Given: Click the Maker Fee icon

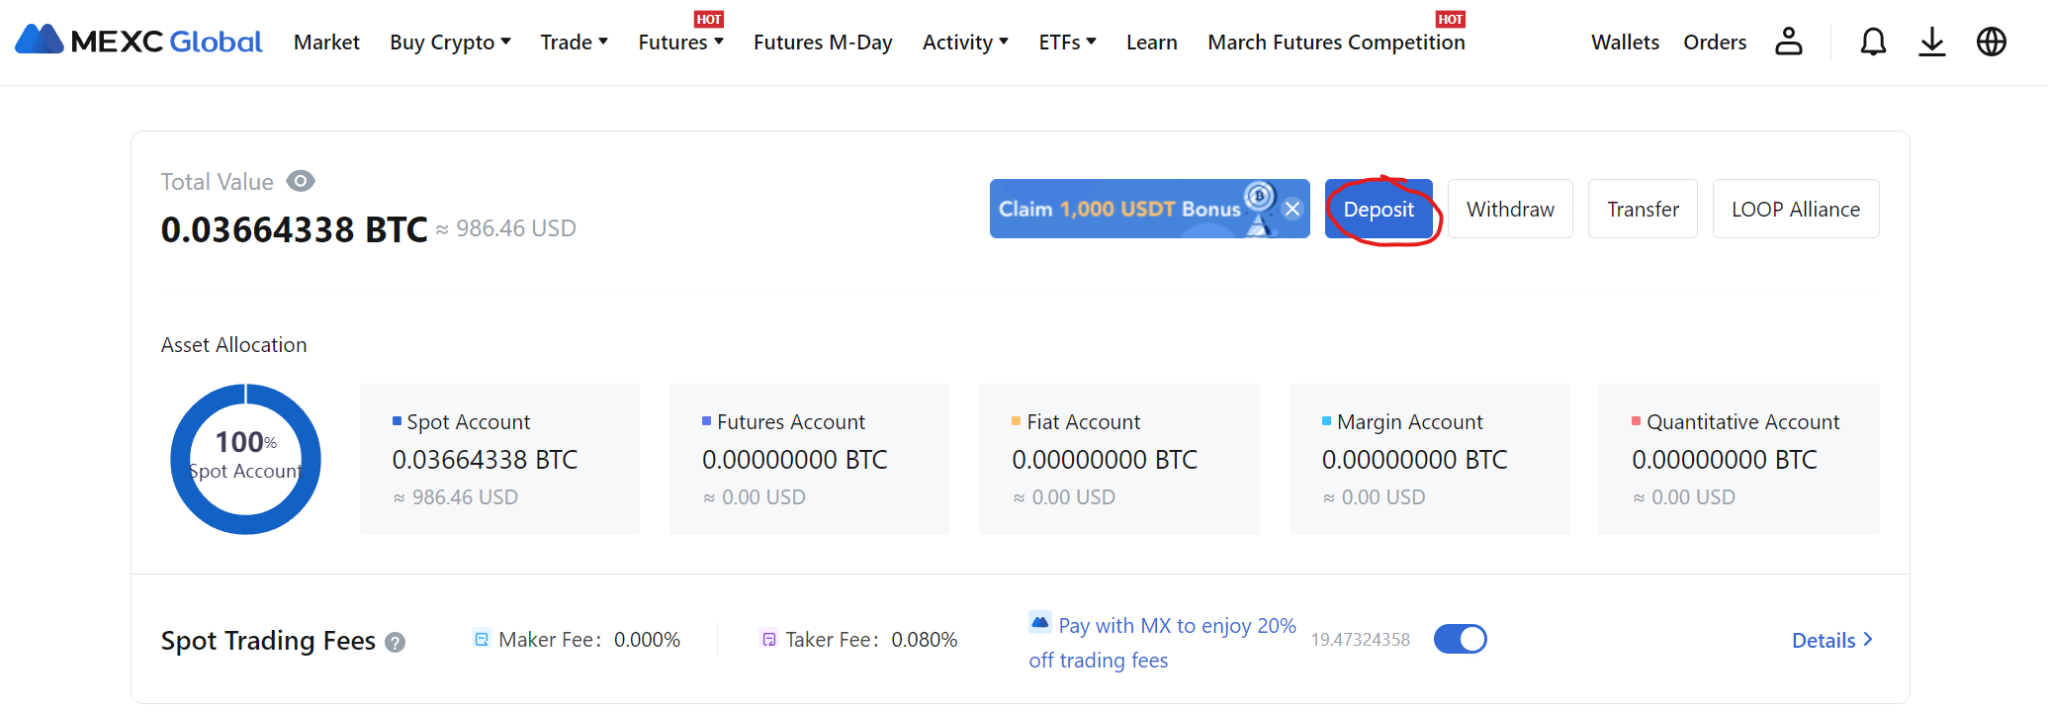Looking at the screenshot, I should [481, 639].
